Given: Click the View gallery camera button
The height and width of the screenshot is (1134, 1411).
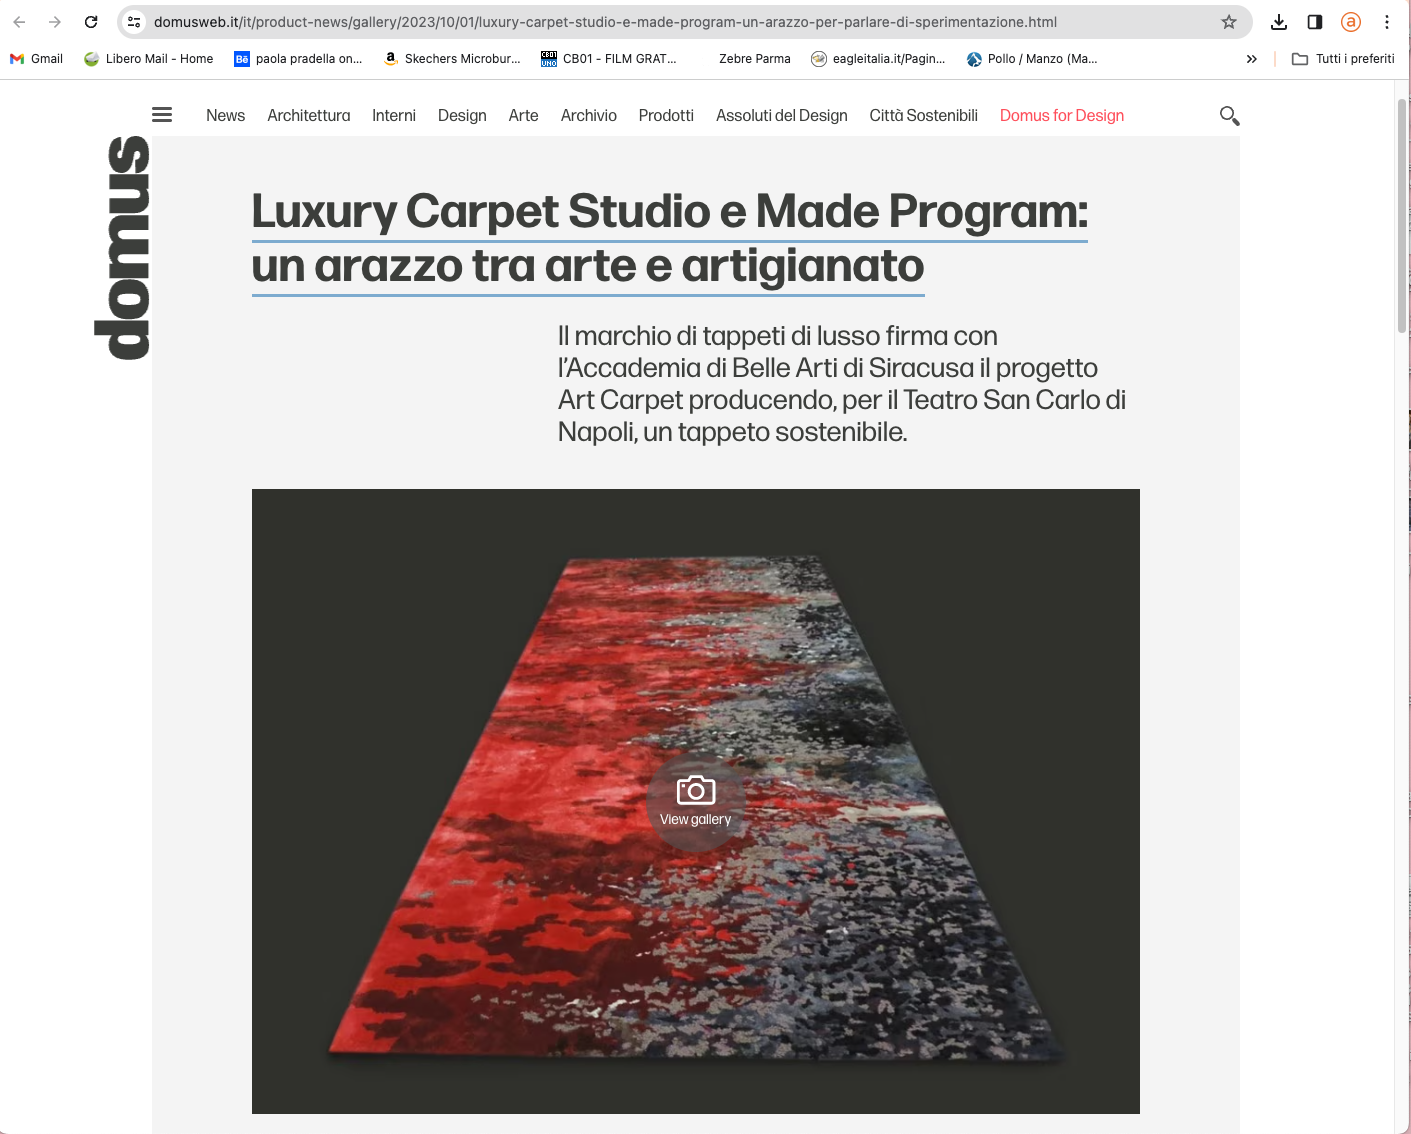Looking at the screenshot, I should (x=696, y=802).
